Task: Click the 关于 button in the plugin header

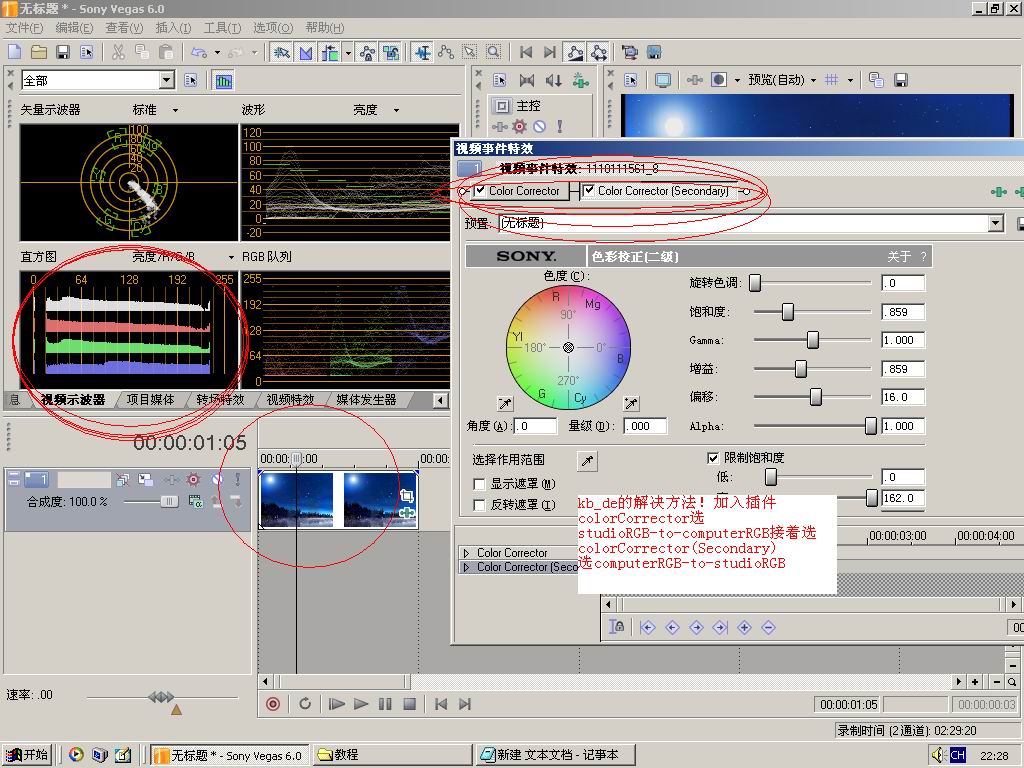Action: pyautogui.click(x=899, y=257)
